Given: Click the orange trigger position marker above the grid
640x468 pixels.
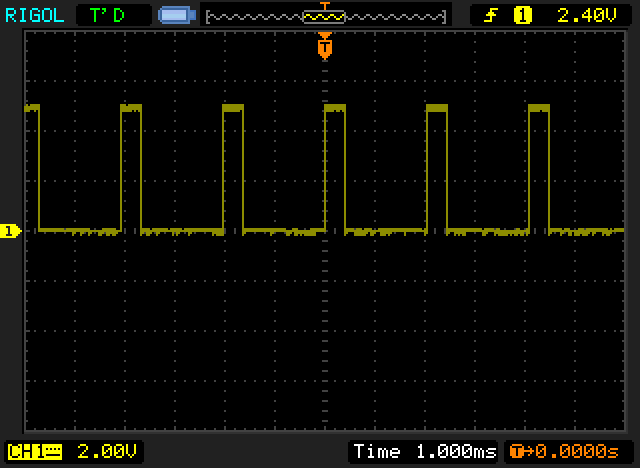Looking at the screenshot, I should coord(324,46).
